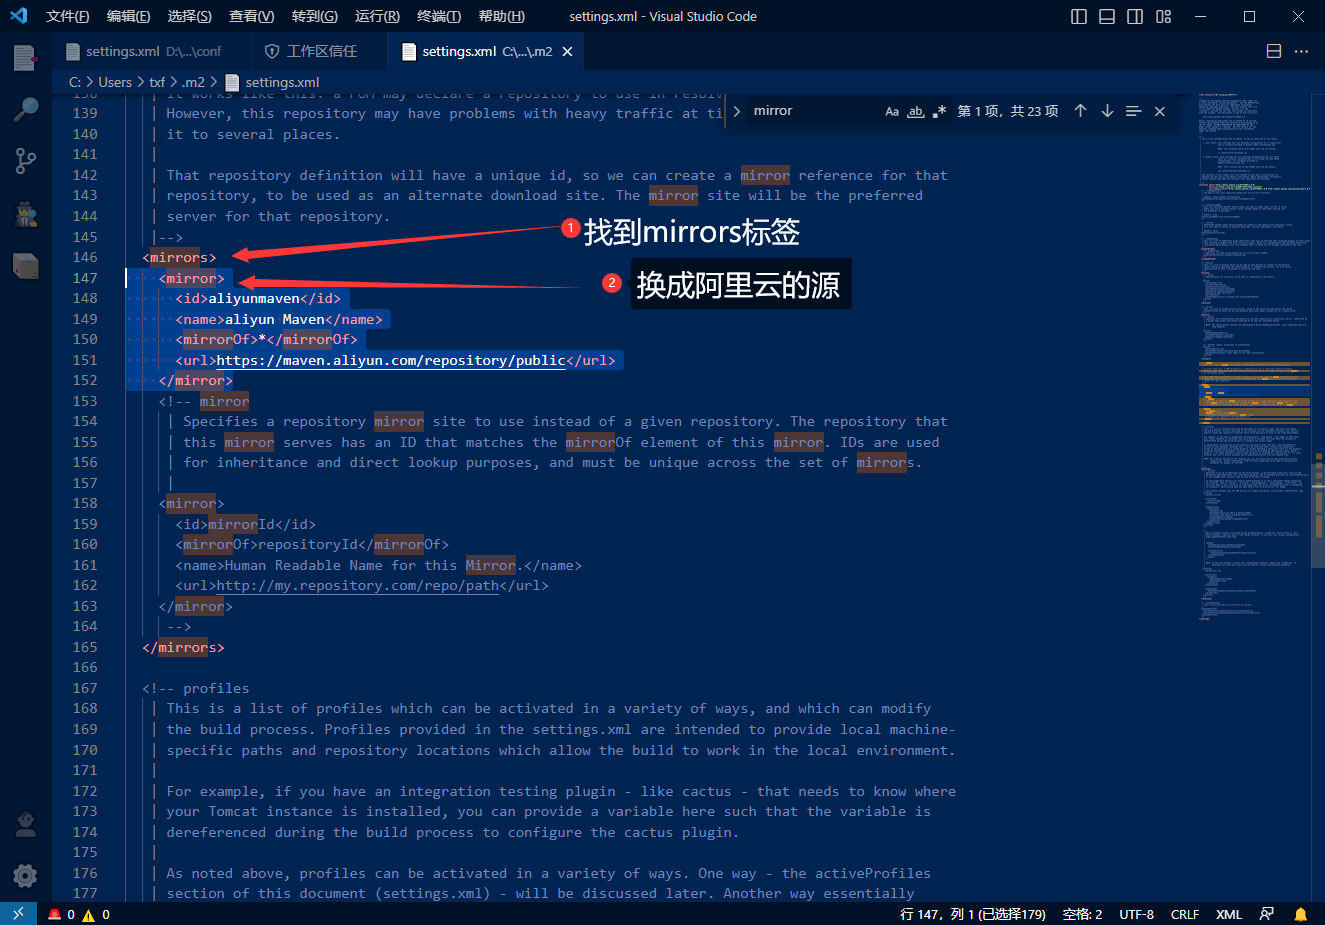Switch to settings.xml C:\...\.m2 tab
The height and width of the screenshot is (925, 1325).
click(x=487, y=51)
